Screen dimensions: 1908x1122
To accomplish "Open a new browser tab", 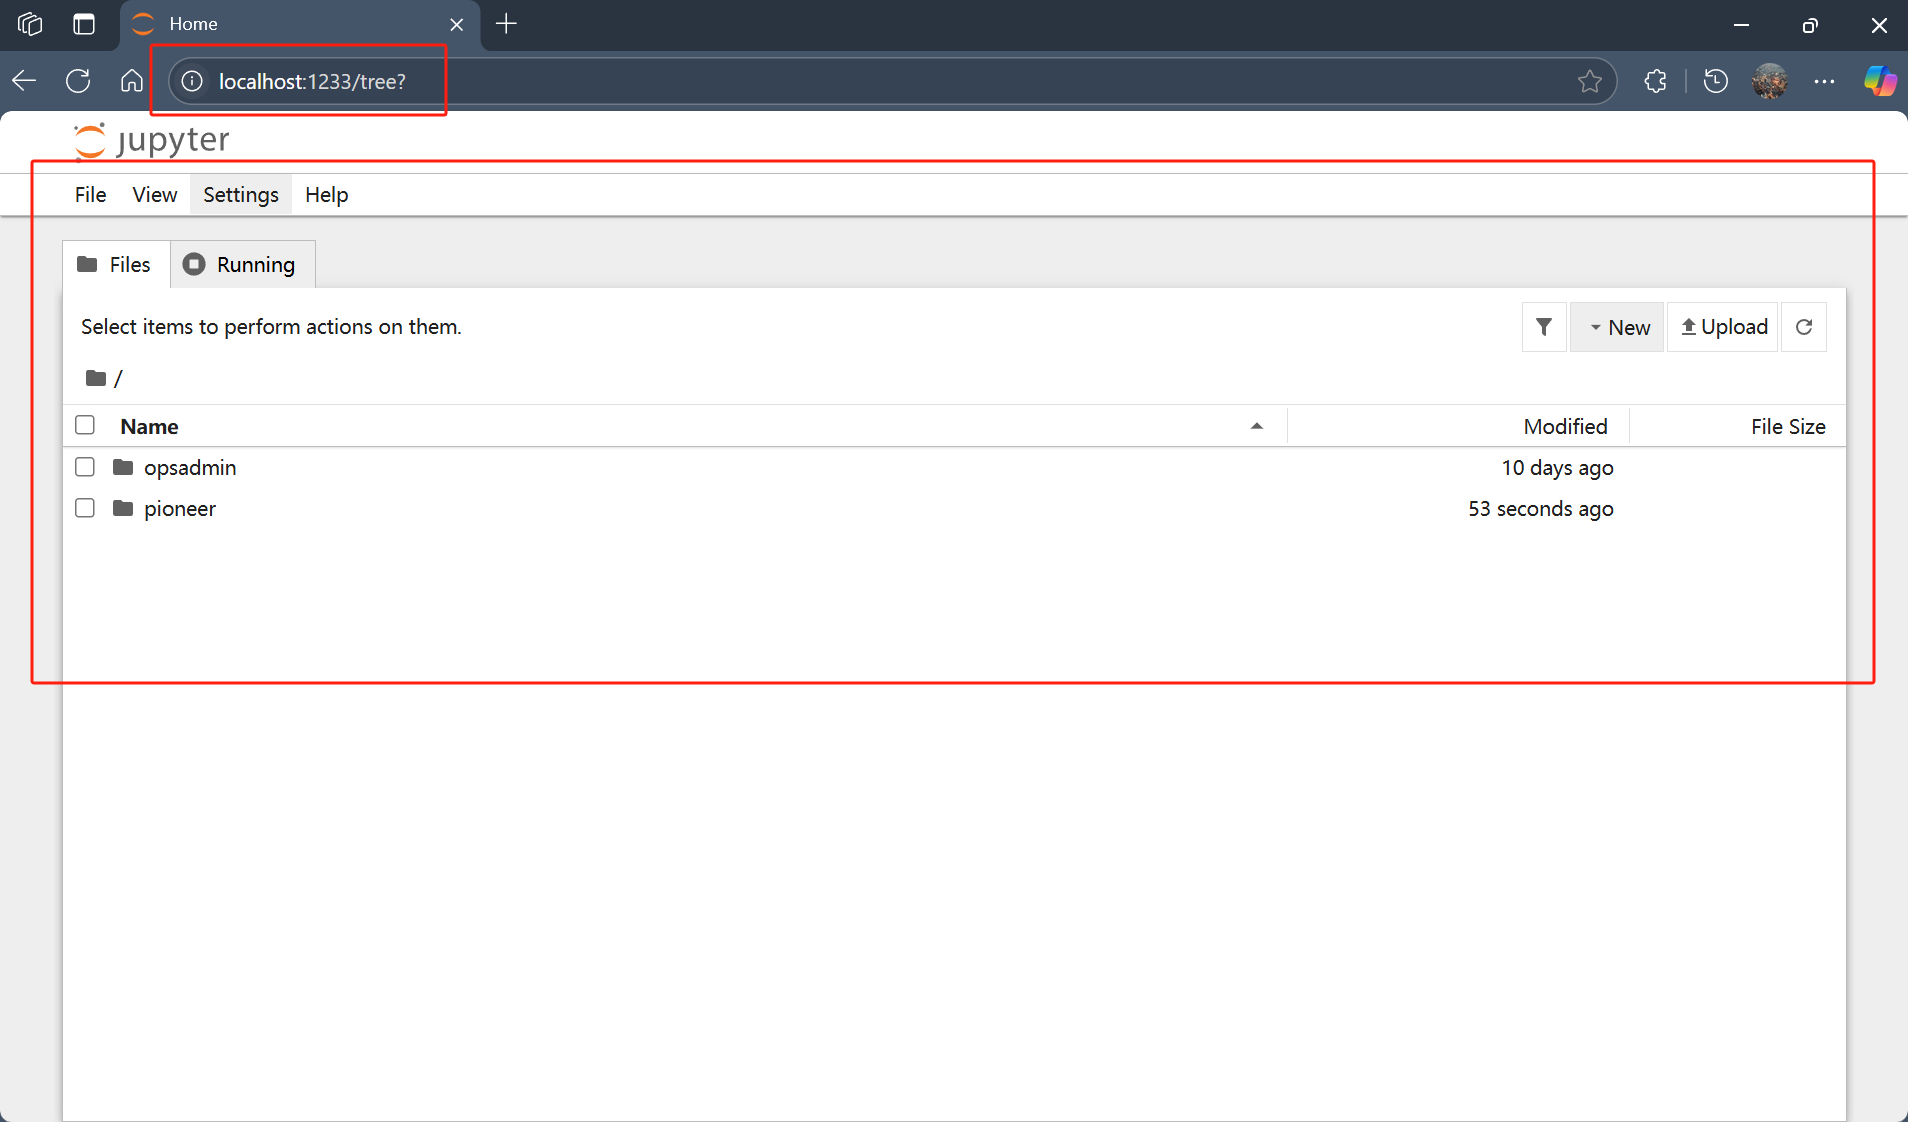I will [507, 24].
